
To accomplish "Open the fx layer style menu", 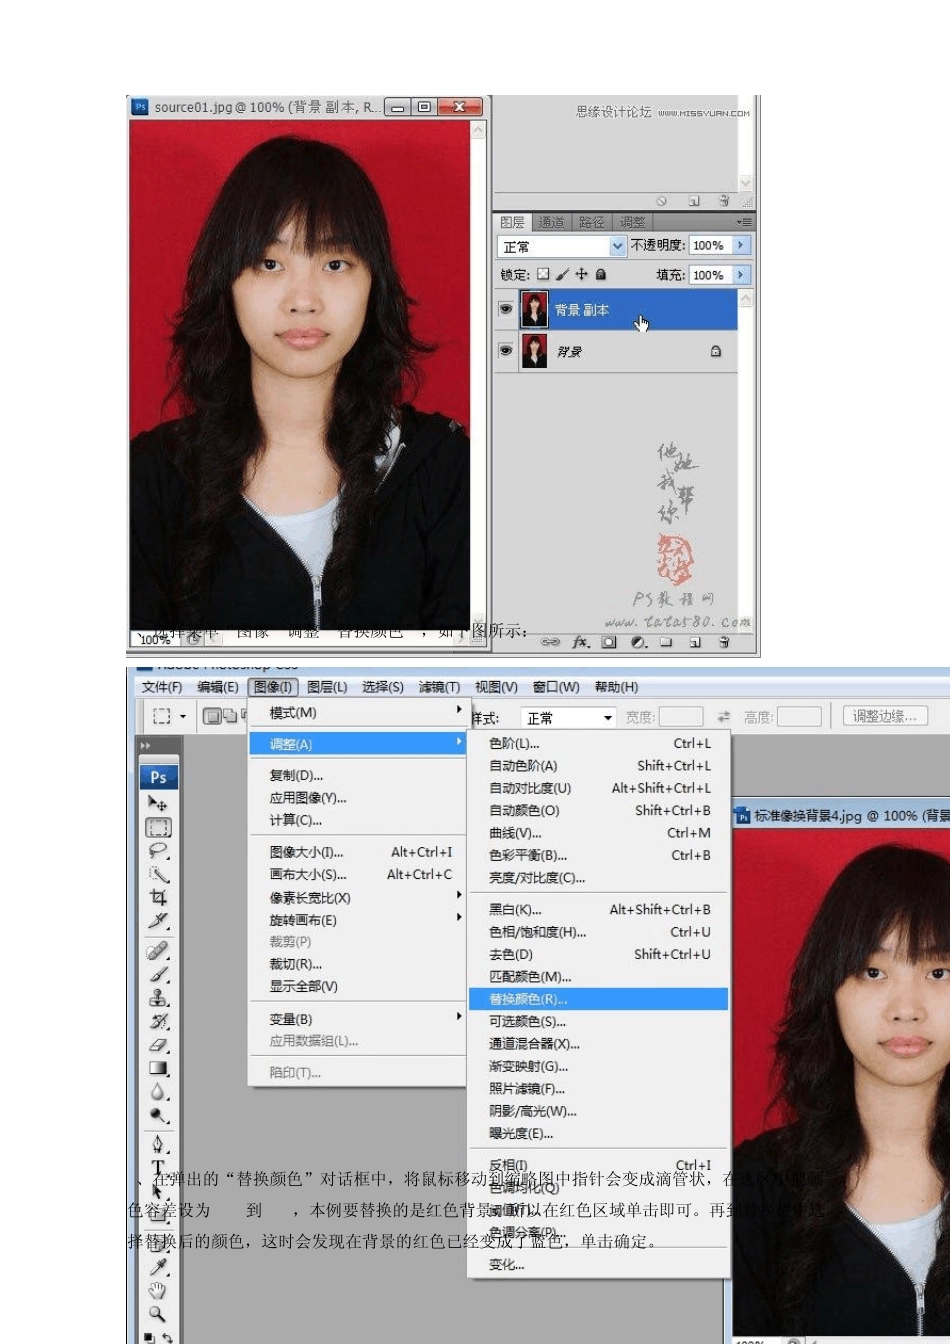I will coord(580,642).
